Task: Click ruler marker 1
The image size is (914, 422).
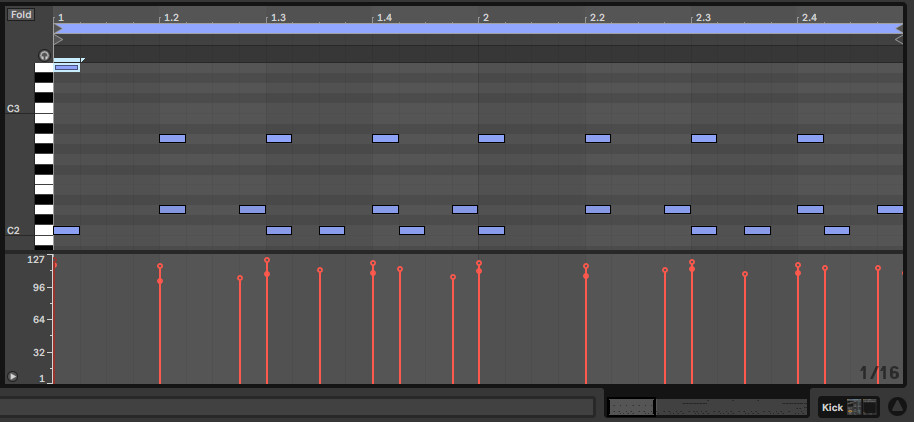Action: 61,17
